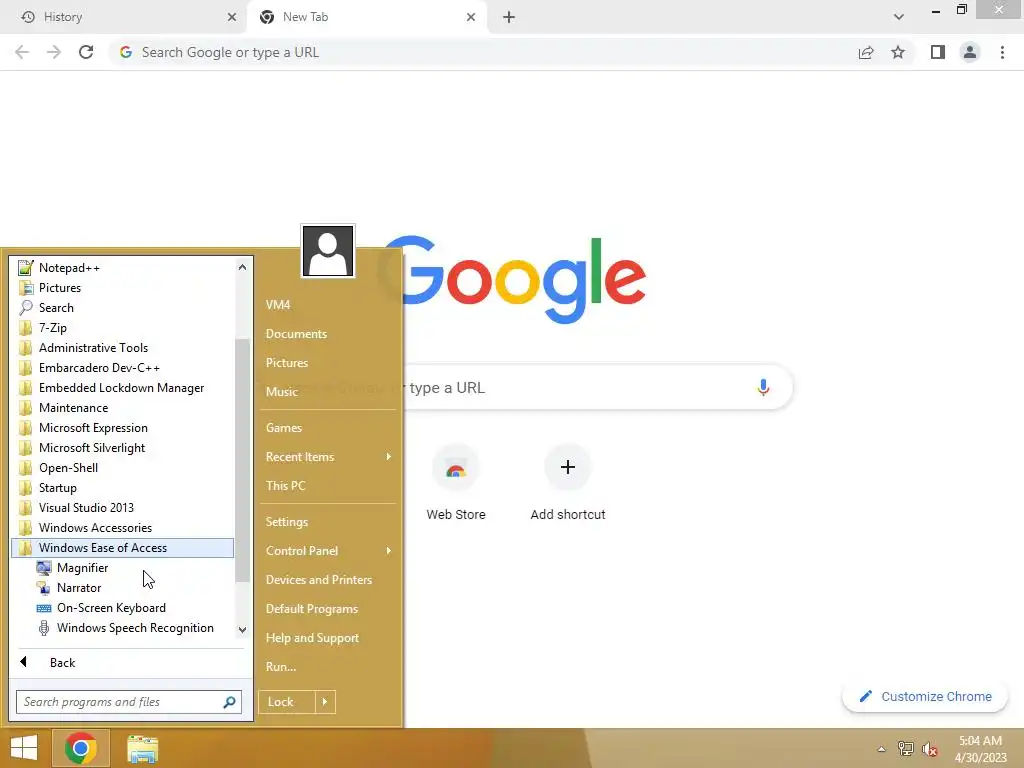The image size is (1024, 768).
Task: Start Windows Speech Recognition
Action: [x=135, y=628]
